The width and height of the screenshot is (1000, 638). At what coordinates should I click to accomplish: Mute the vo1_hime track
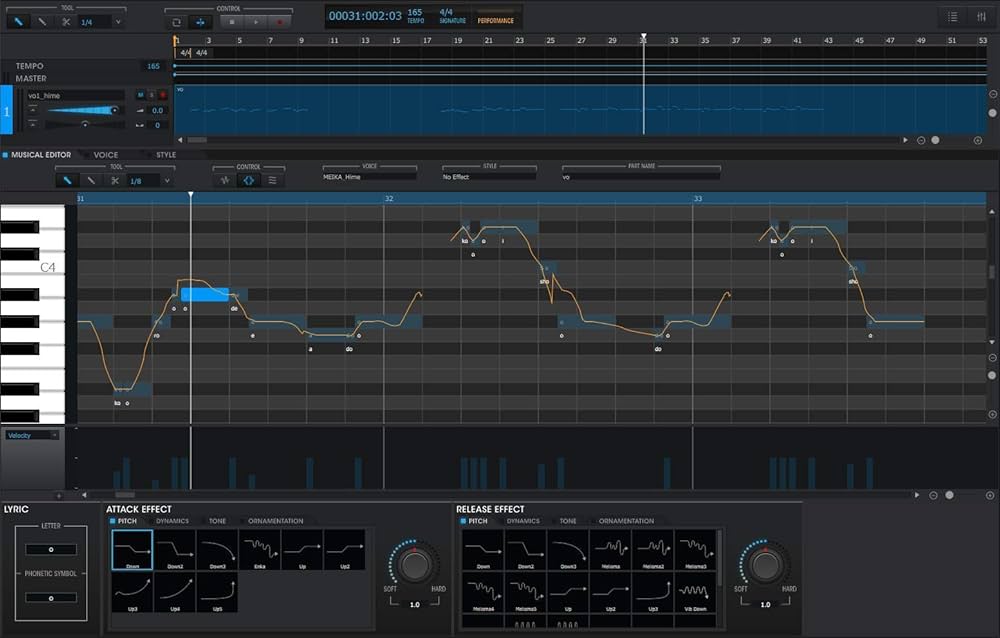pyautogui.click(x=140, y=95)
